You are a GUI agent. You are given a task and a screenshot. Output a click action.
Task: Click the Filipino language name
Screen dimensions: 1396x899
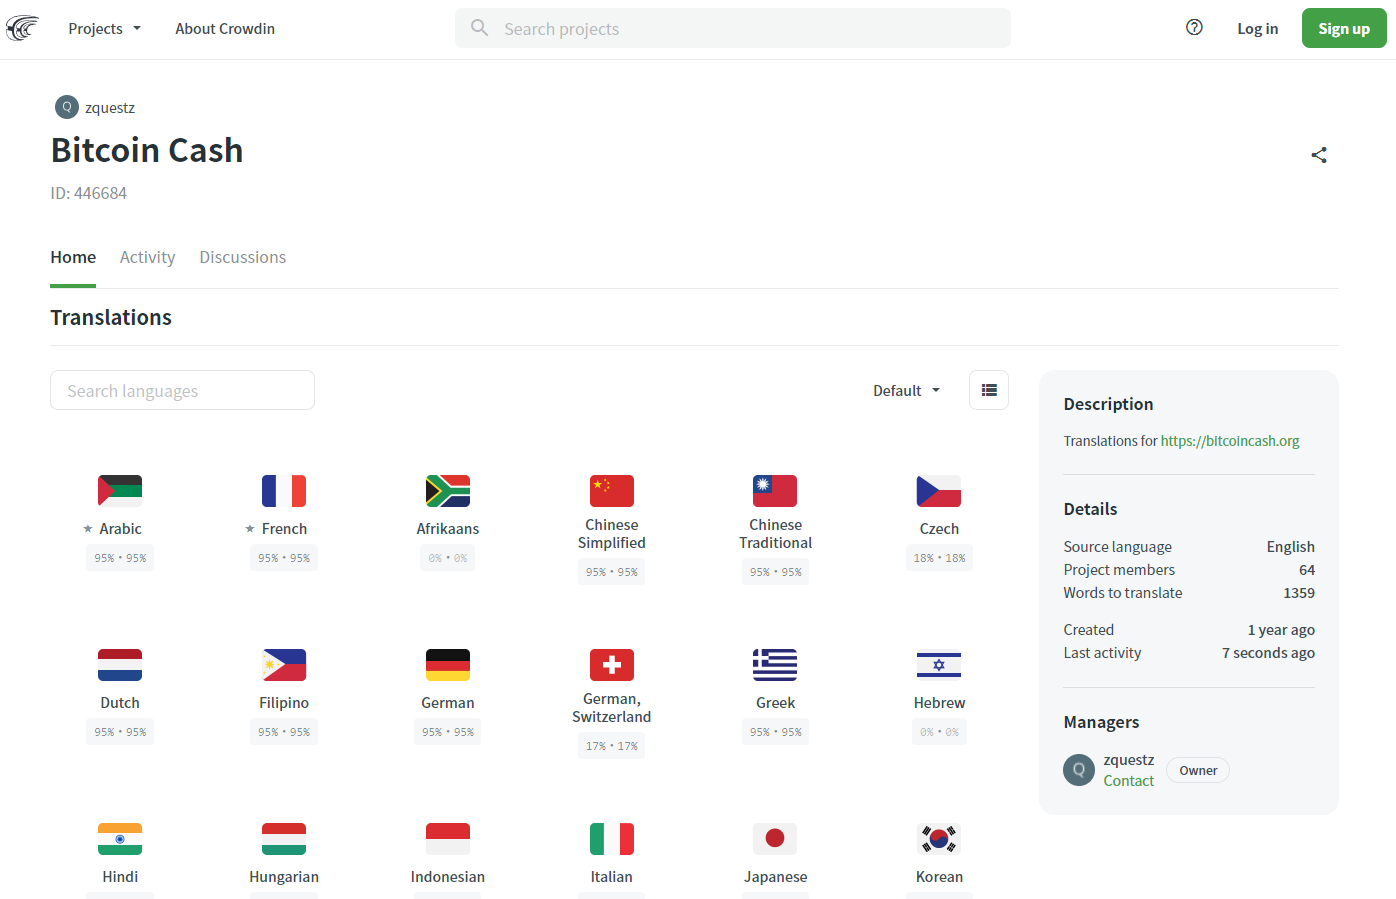coord(284,703)
